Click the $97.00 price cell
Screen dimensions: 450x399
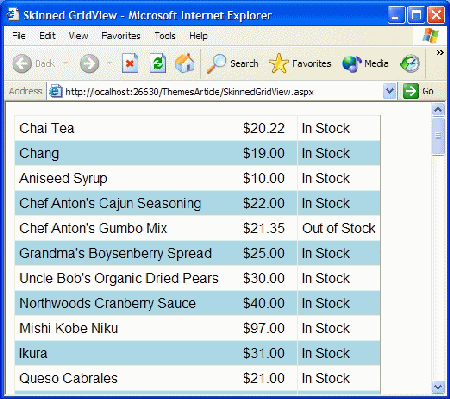click(268, 328)
